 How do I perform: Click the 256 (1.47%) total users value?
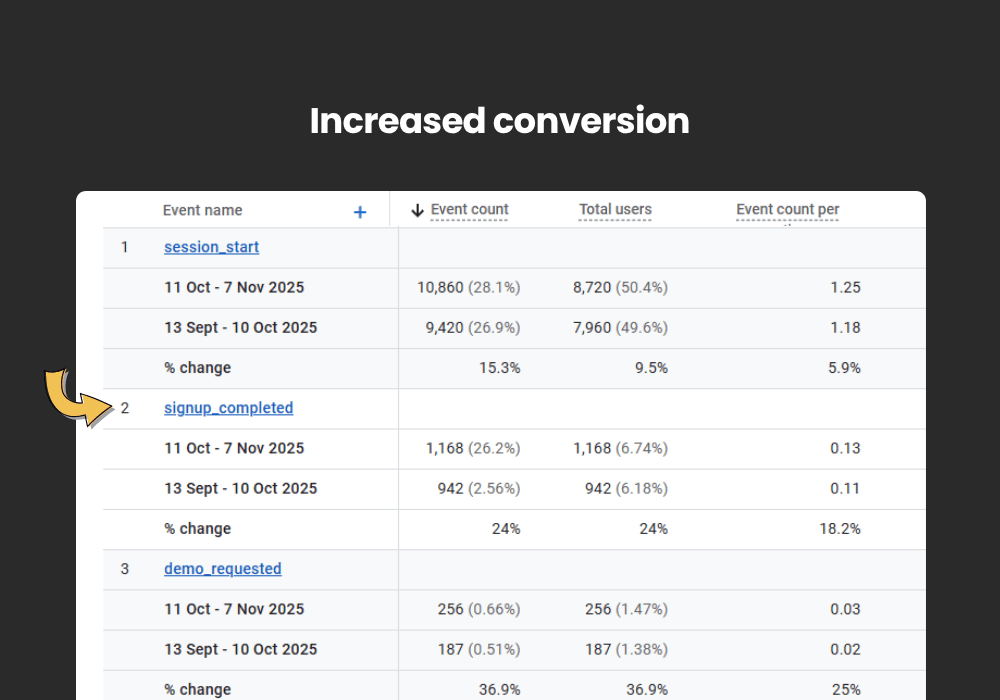[620, 609]
